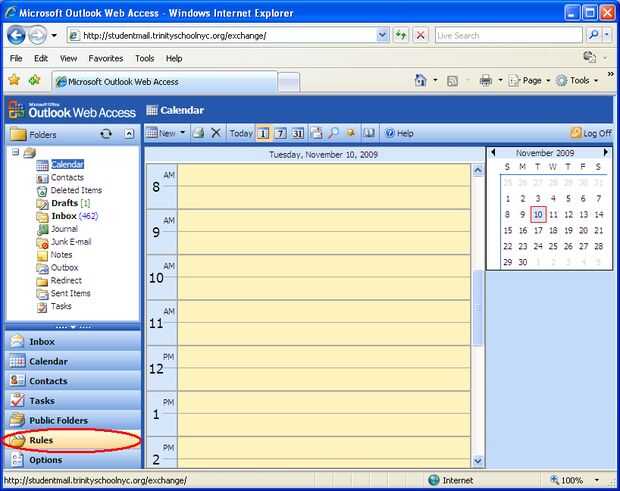Image resolution: width=620 pixels, height=491 pixels.
Task: Click the Refresh page icon
Action: point(401,36)
